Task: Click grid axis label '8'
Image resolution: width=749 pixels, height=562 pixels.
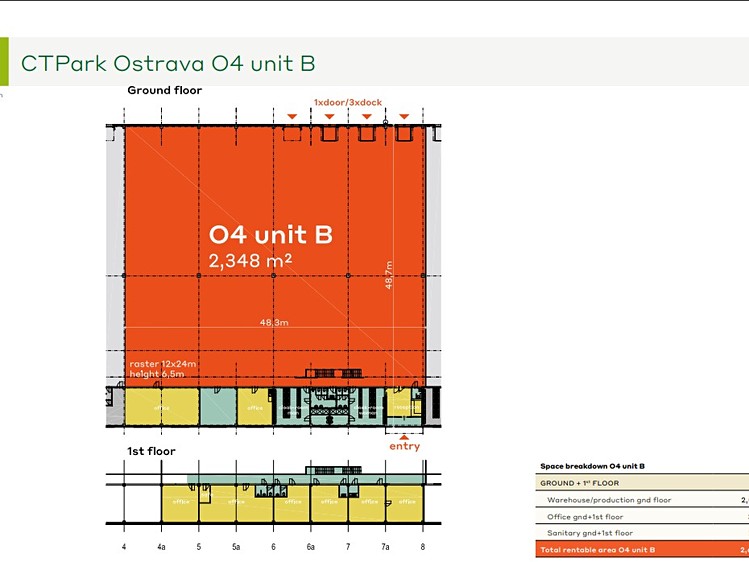Action: point(423,547)
